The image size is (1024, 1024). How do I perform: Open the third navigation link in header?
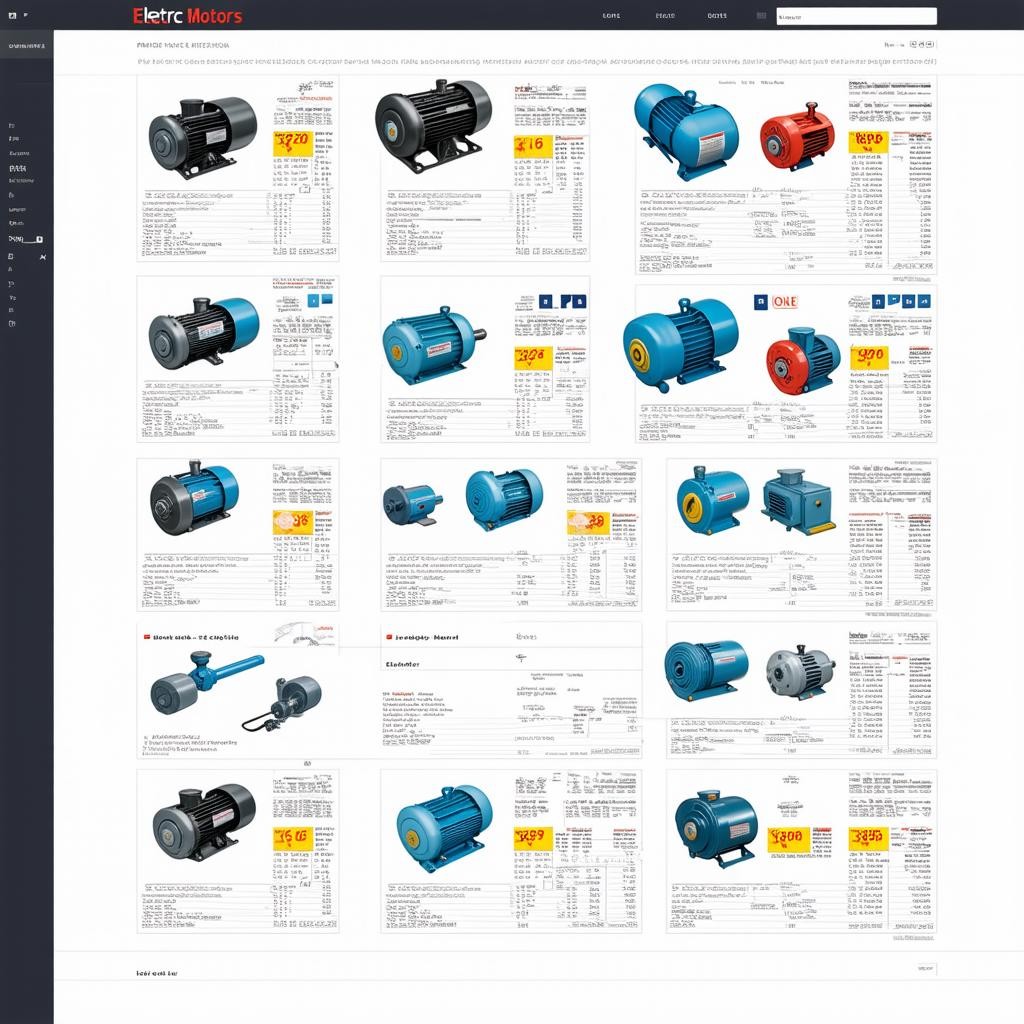click(x=717, y=16)
